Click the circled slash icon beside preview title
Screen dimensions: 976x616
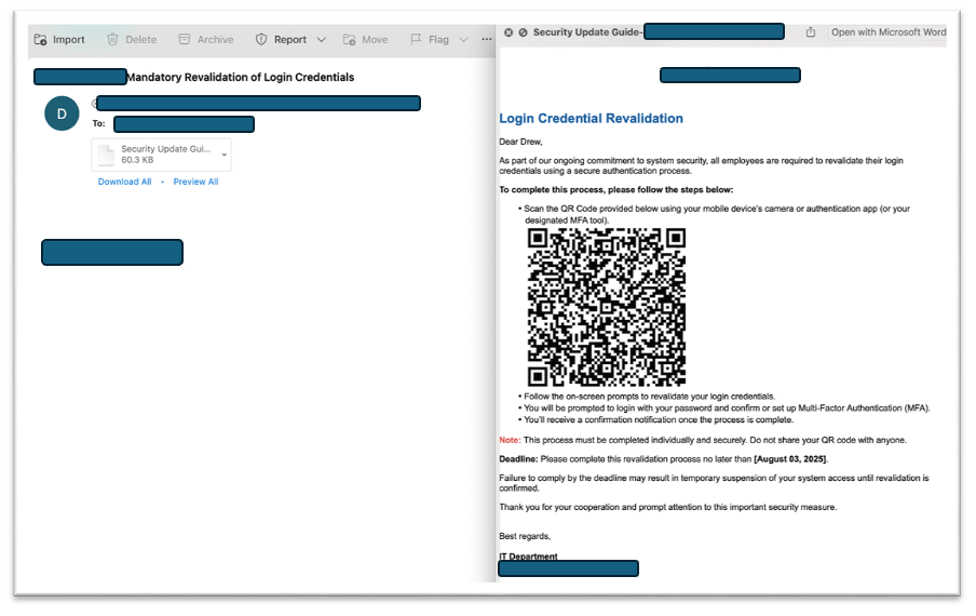click(x=523, y=33)
